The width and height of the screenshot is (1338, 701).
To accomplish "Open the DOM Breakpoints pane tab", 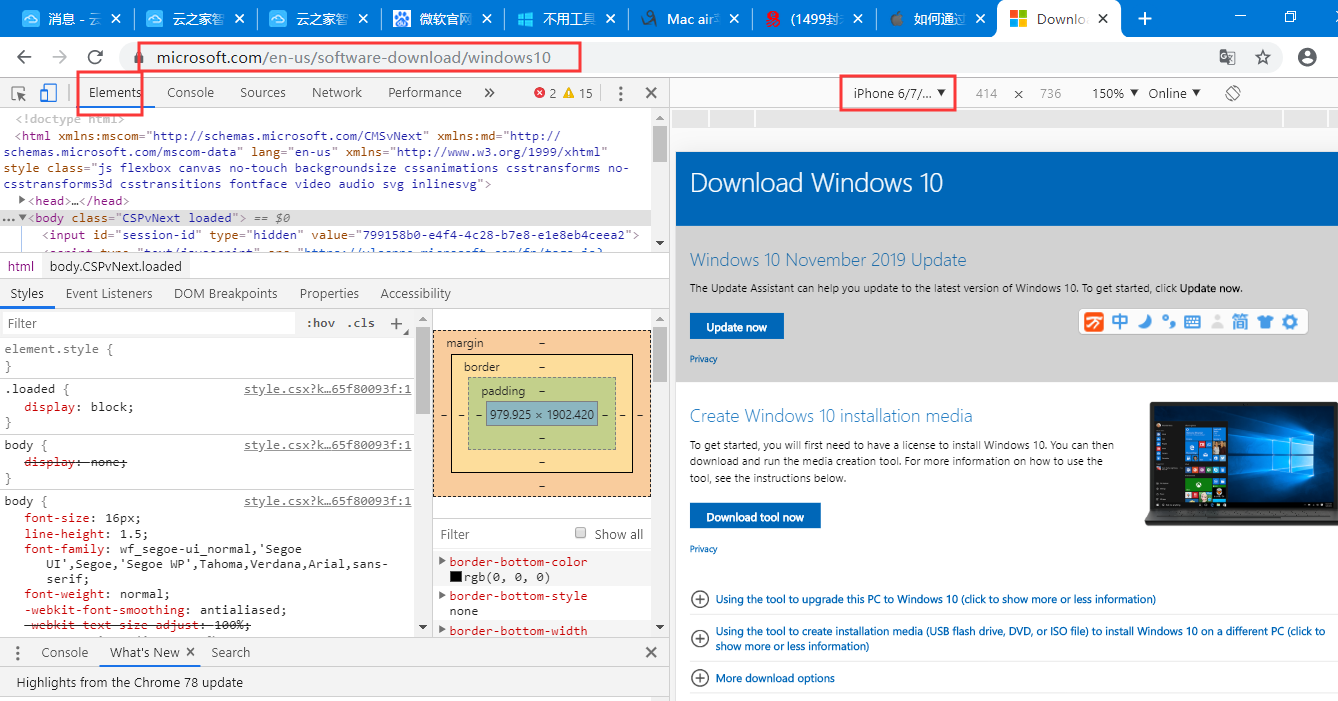I will 226,294.
